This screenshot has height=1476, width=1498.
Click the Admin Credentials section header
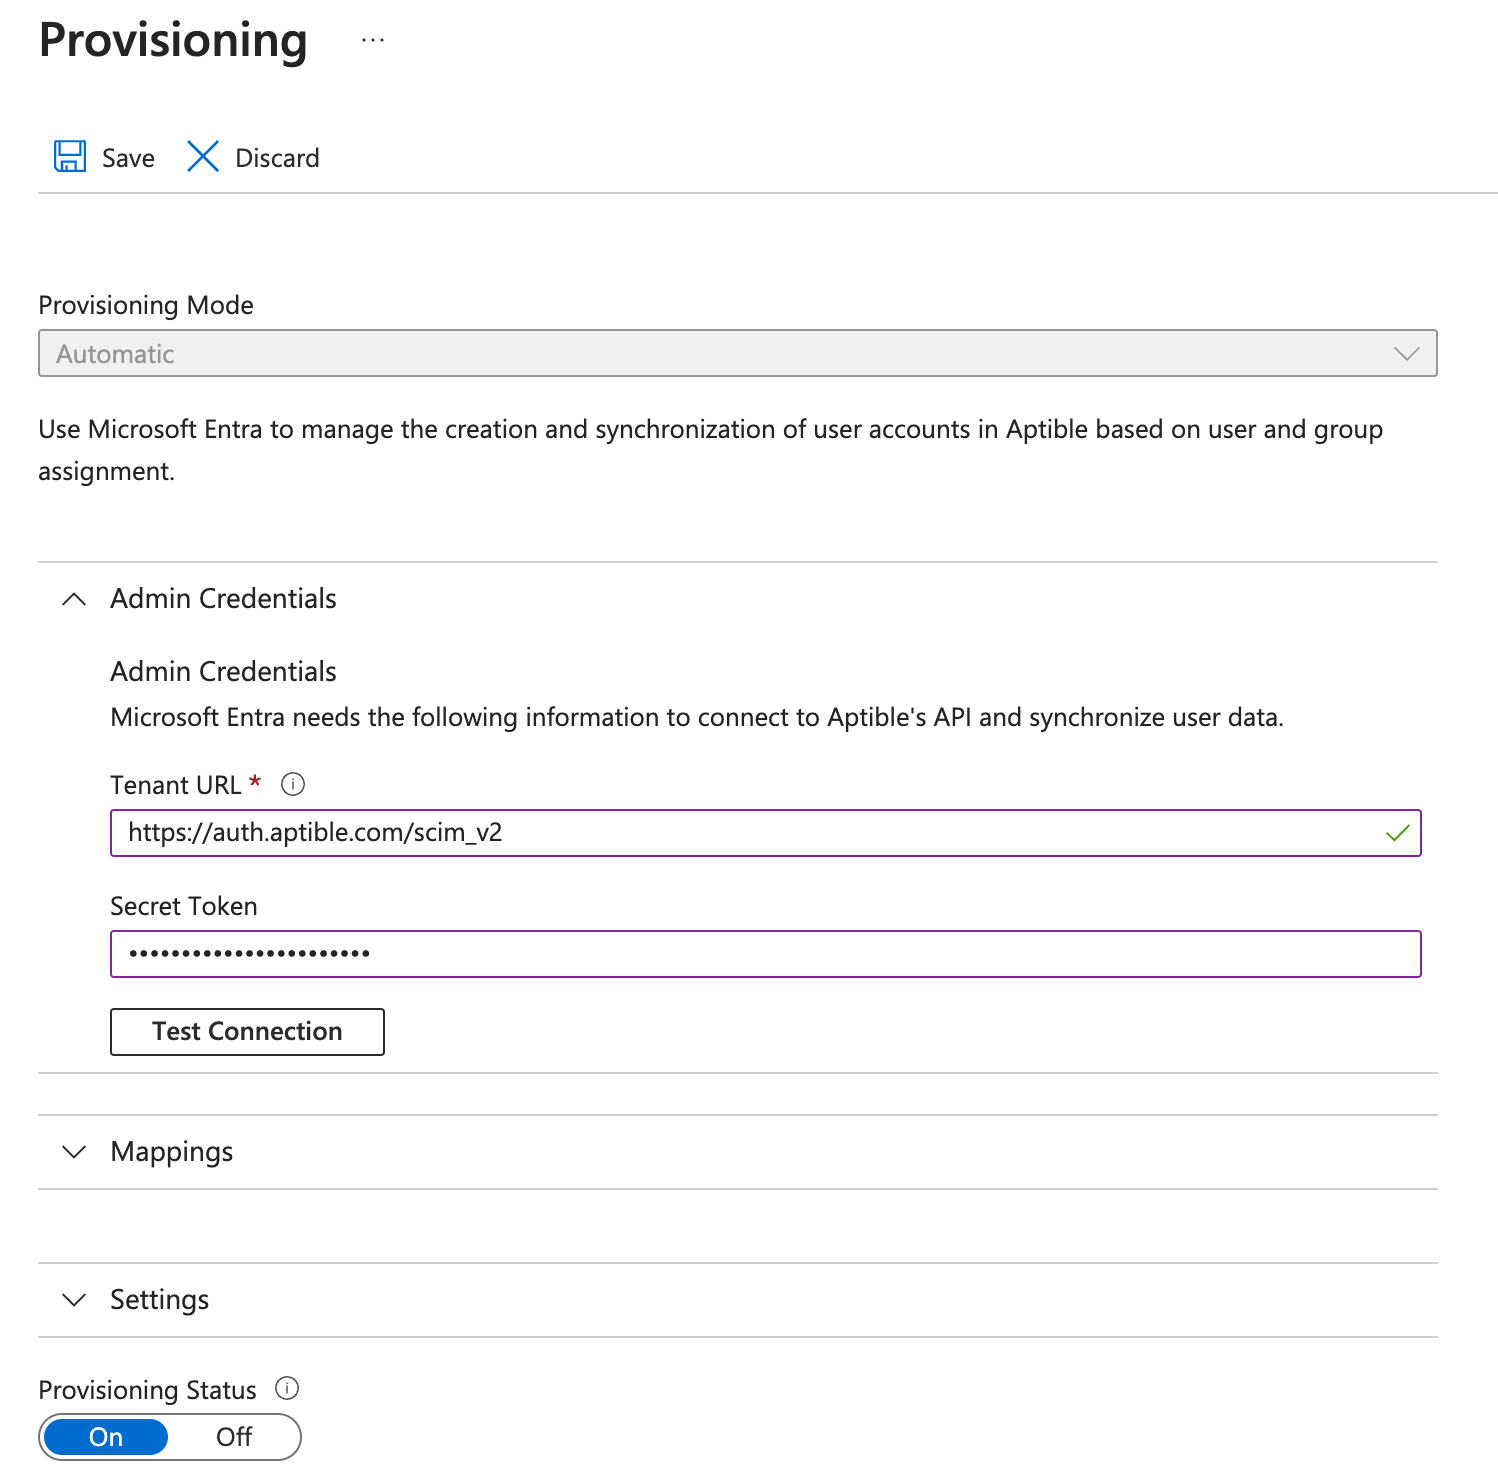[223, 599]
